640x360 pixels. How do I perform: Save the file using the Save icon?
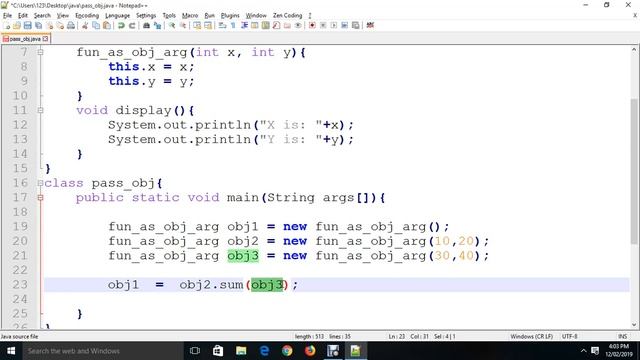(x=27, y=25)
